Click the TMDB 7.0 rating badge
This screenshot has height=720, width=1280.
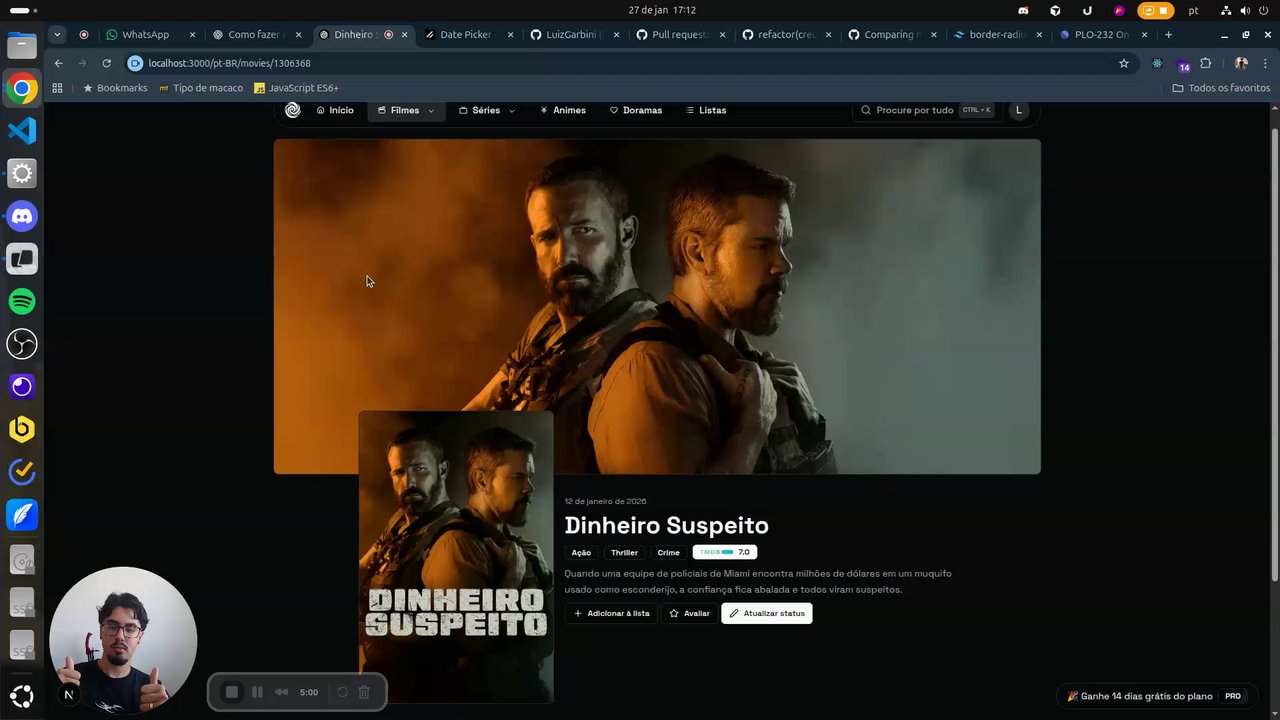[725, 552]
